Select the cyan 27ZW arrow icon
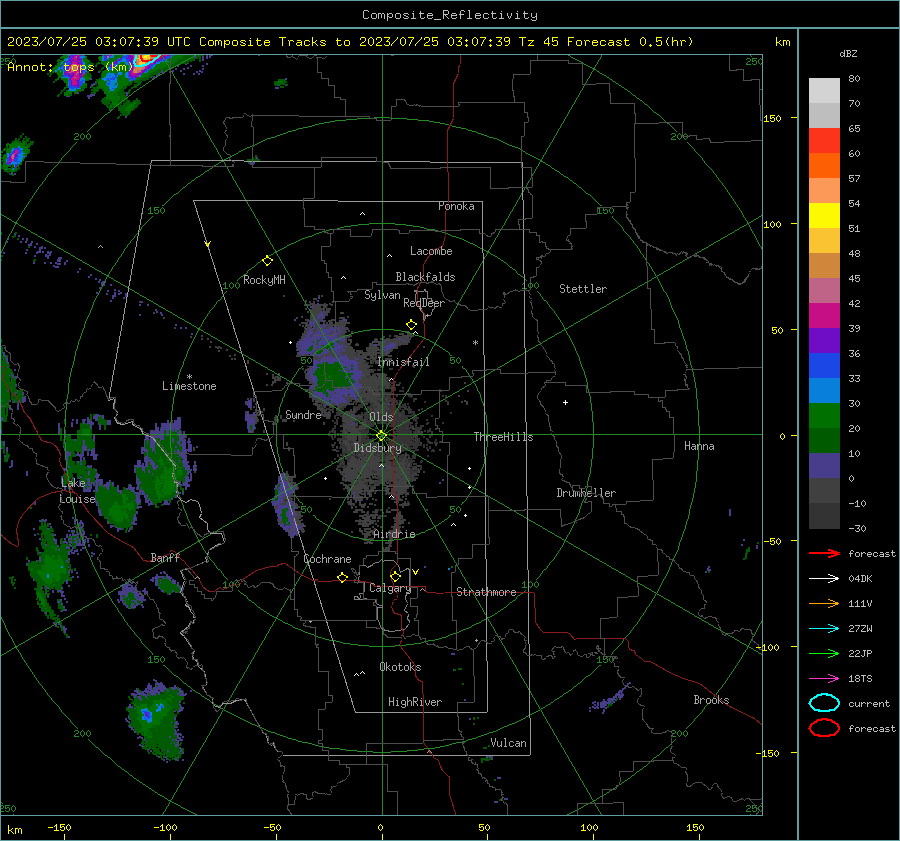Image resolution: width=900 pixels, height=841 pixels. pyautogui.click(x=824, y=629)
